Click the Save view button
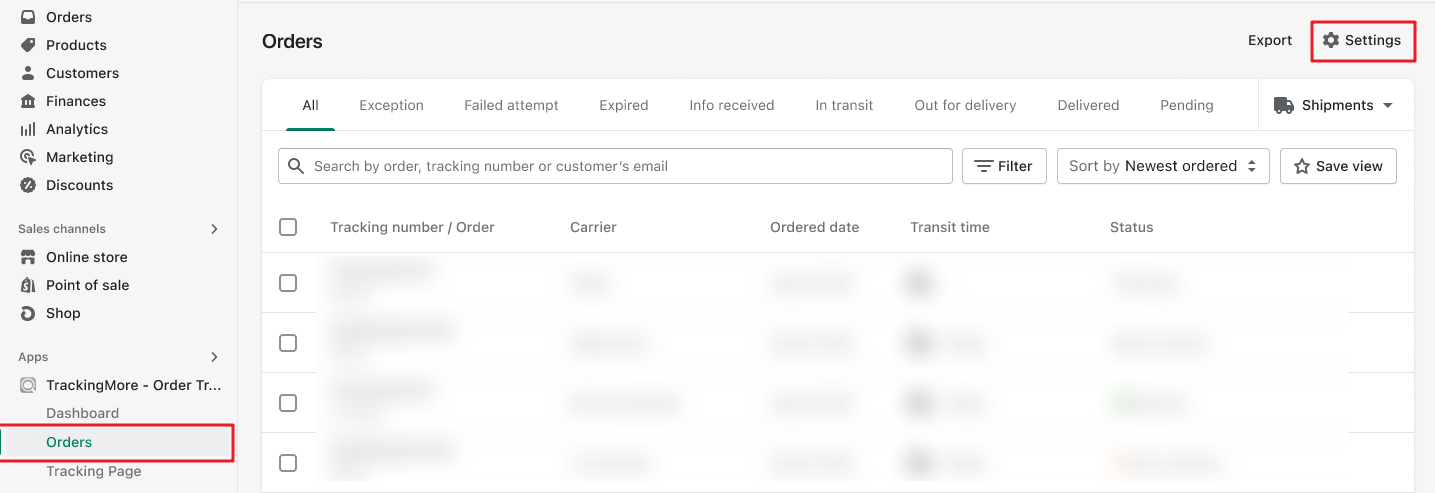This screenshot has width=1435, height=493. coord(1338,166)
